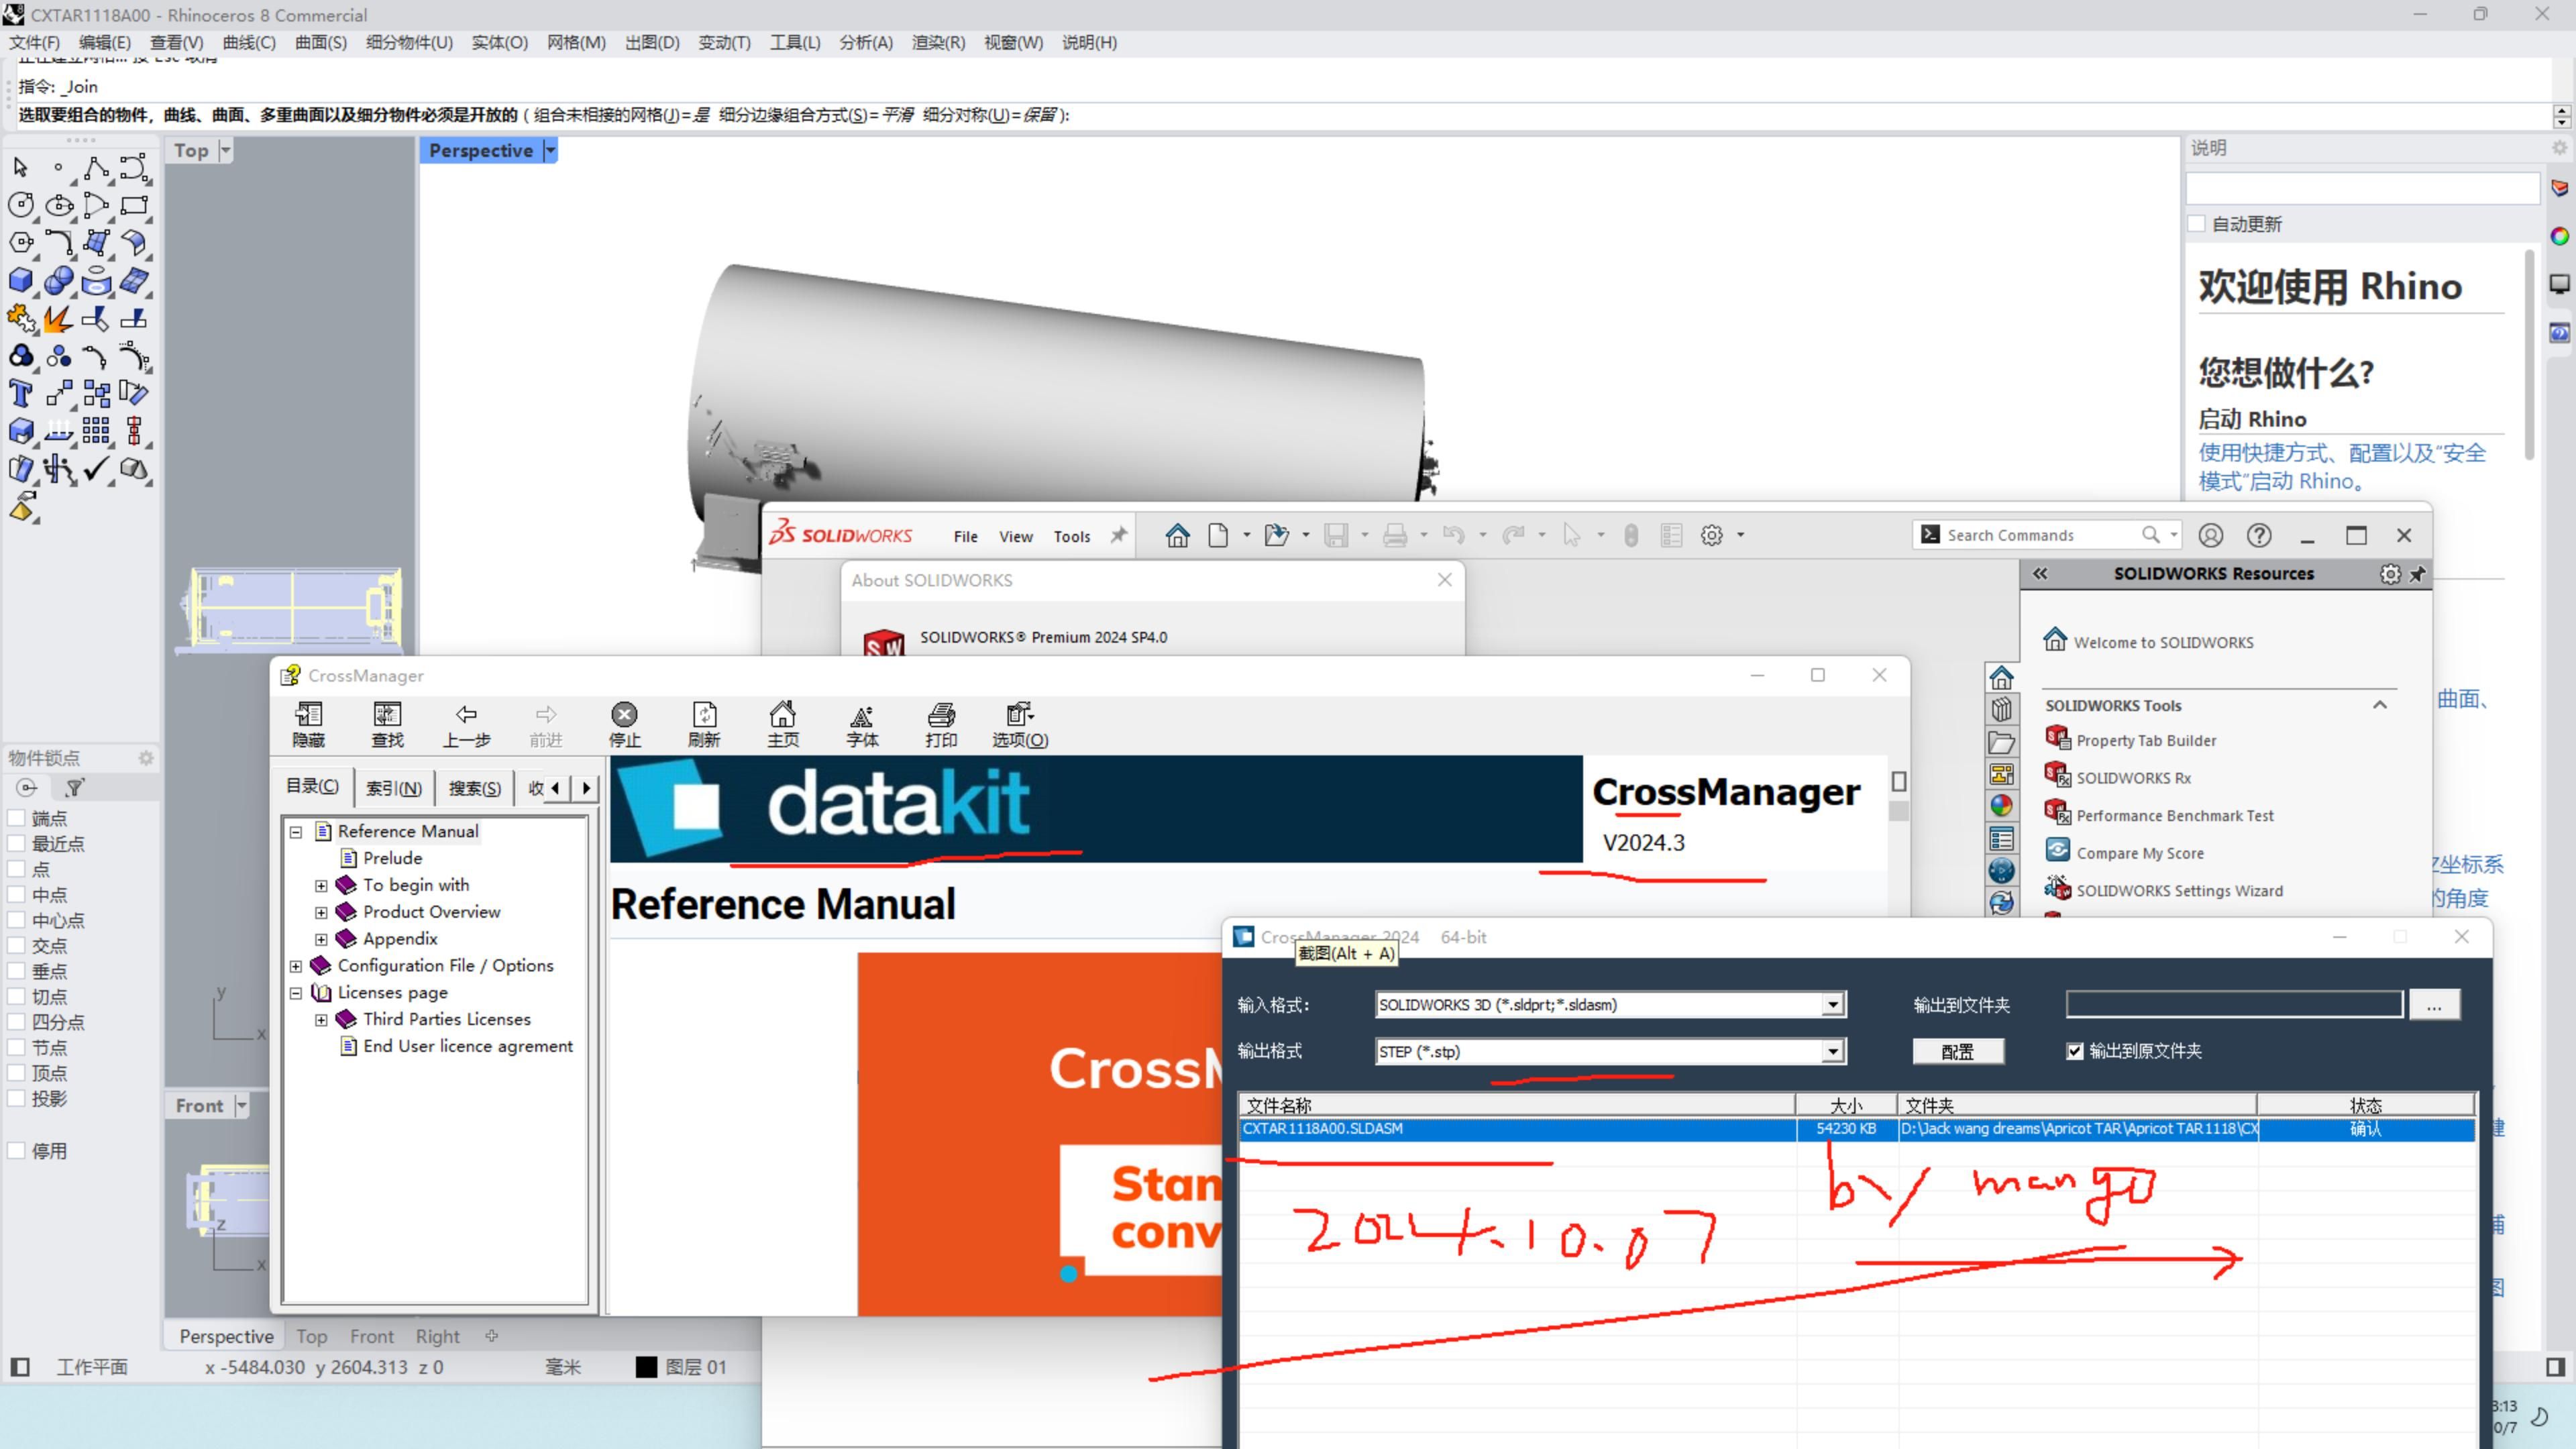Switch to the 索引(N) tab
The width and height of the screenshot is (2576, 1449).
[x=393, y=788]
